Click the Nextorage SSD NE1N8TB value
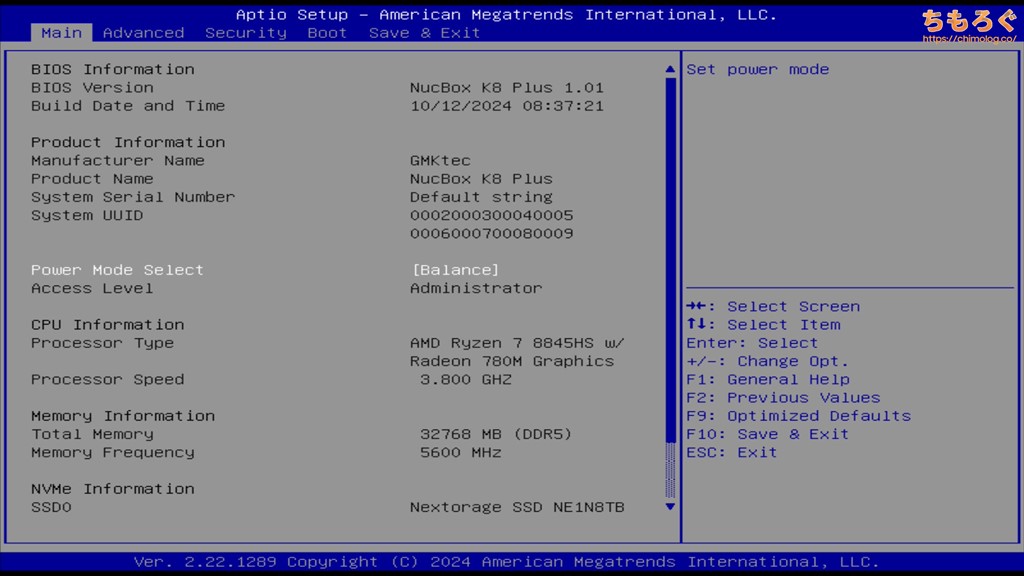 (517, 507)
